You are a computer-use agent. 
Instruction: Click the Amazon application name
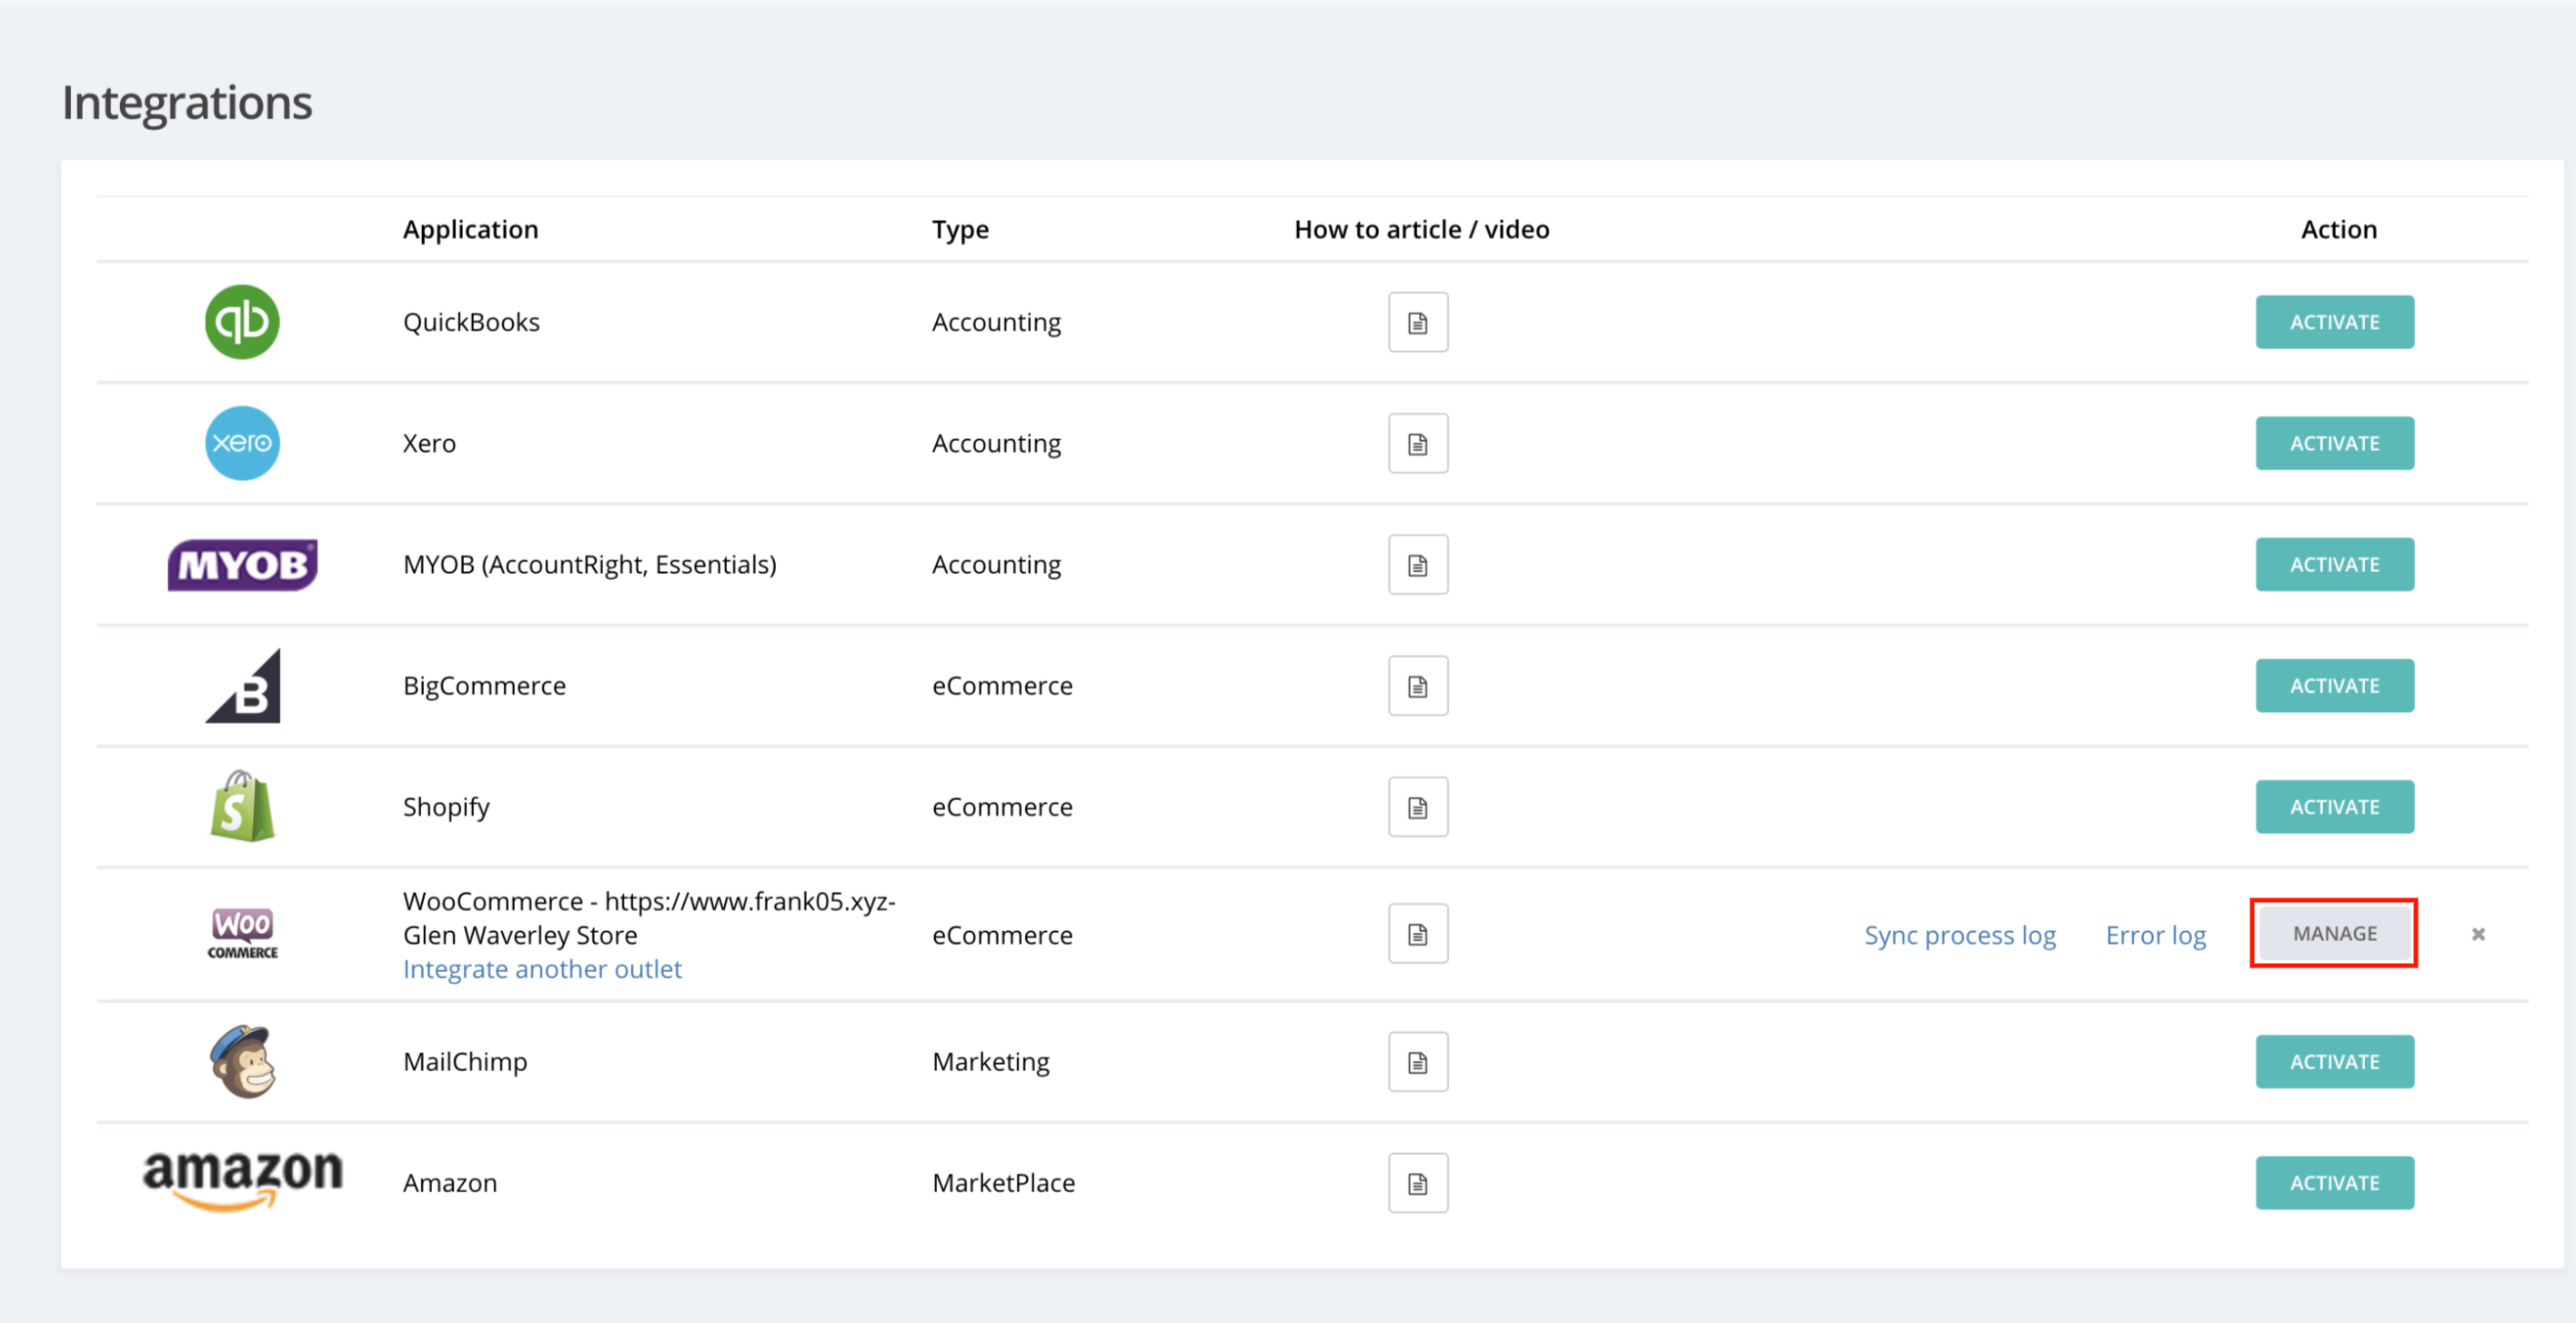point(450,1183)
